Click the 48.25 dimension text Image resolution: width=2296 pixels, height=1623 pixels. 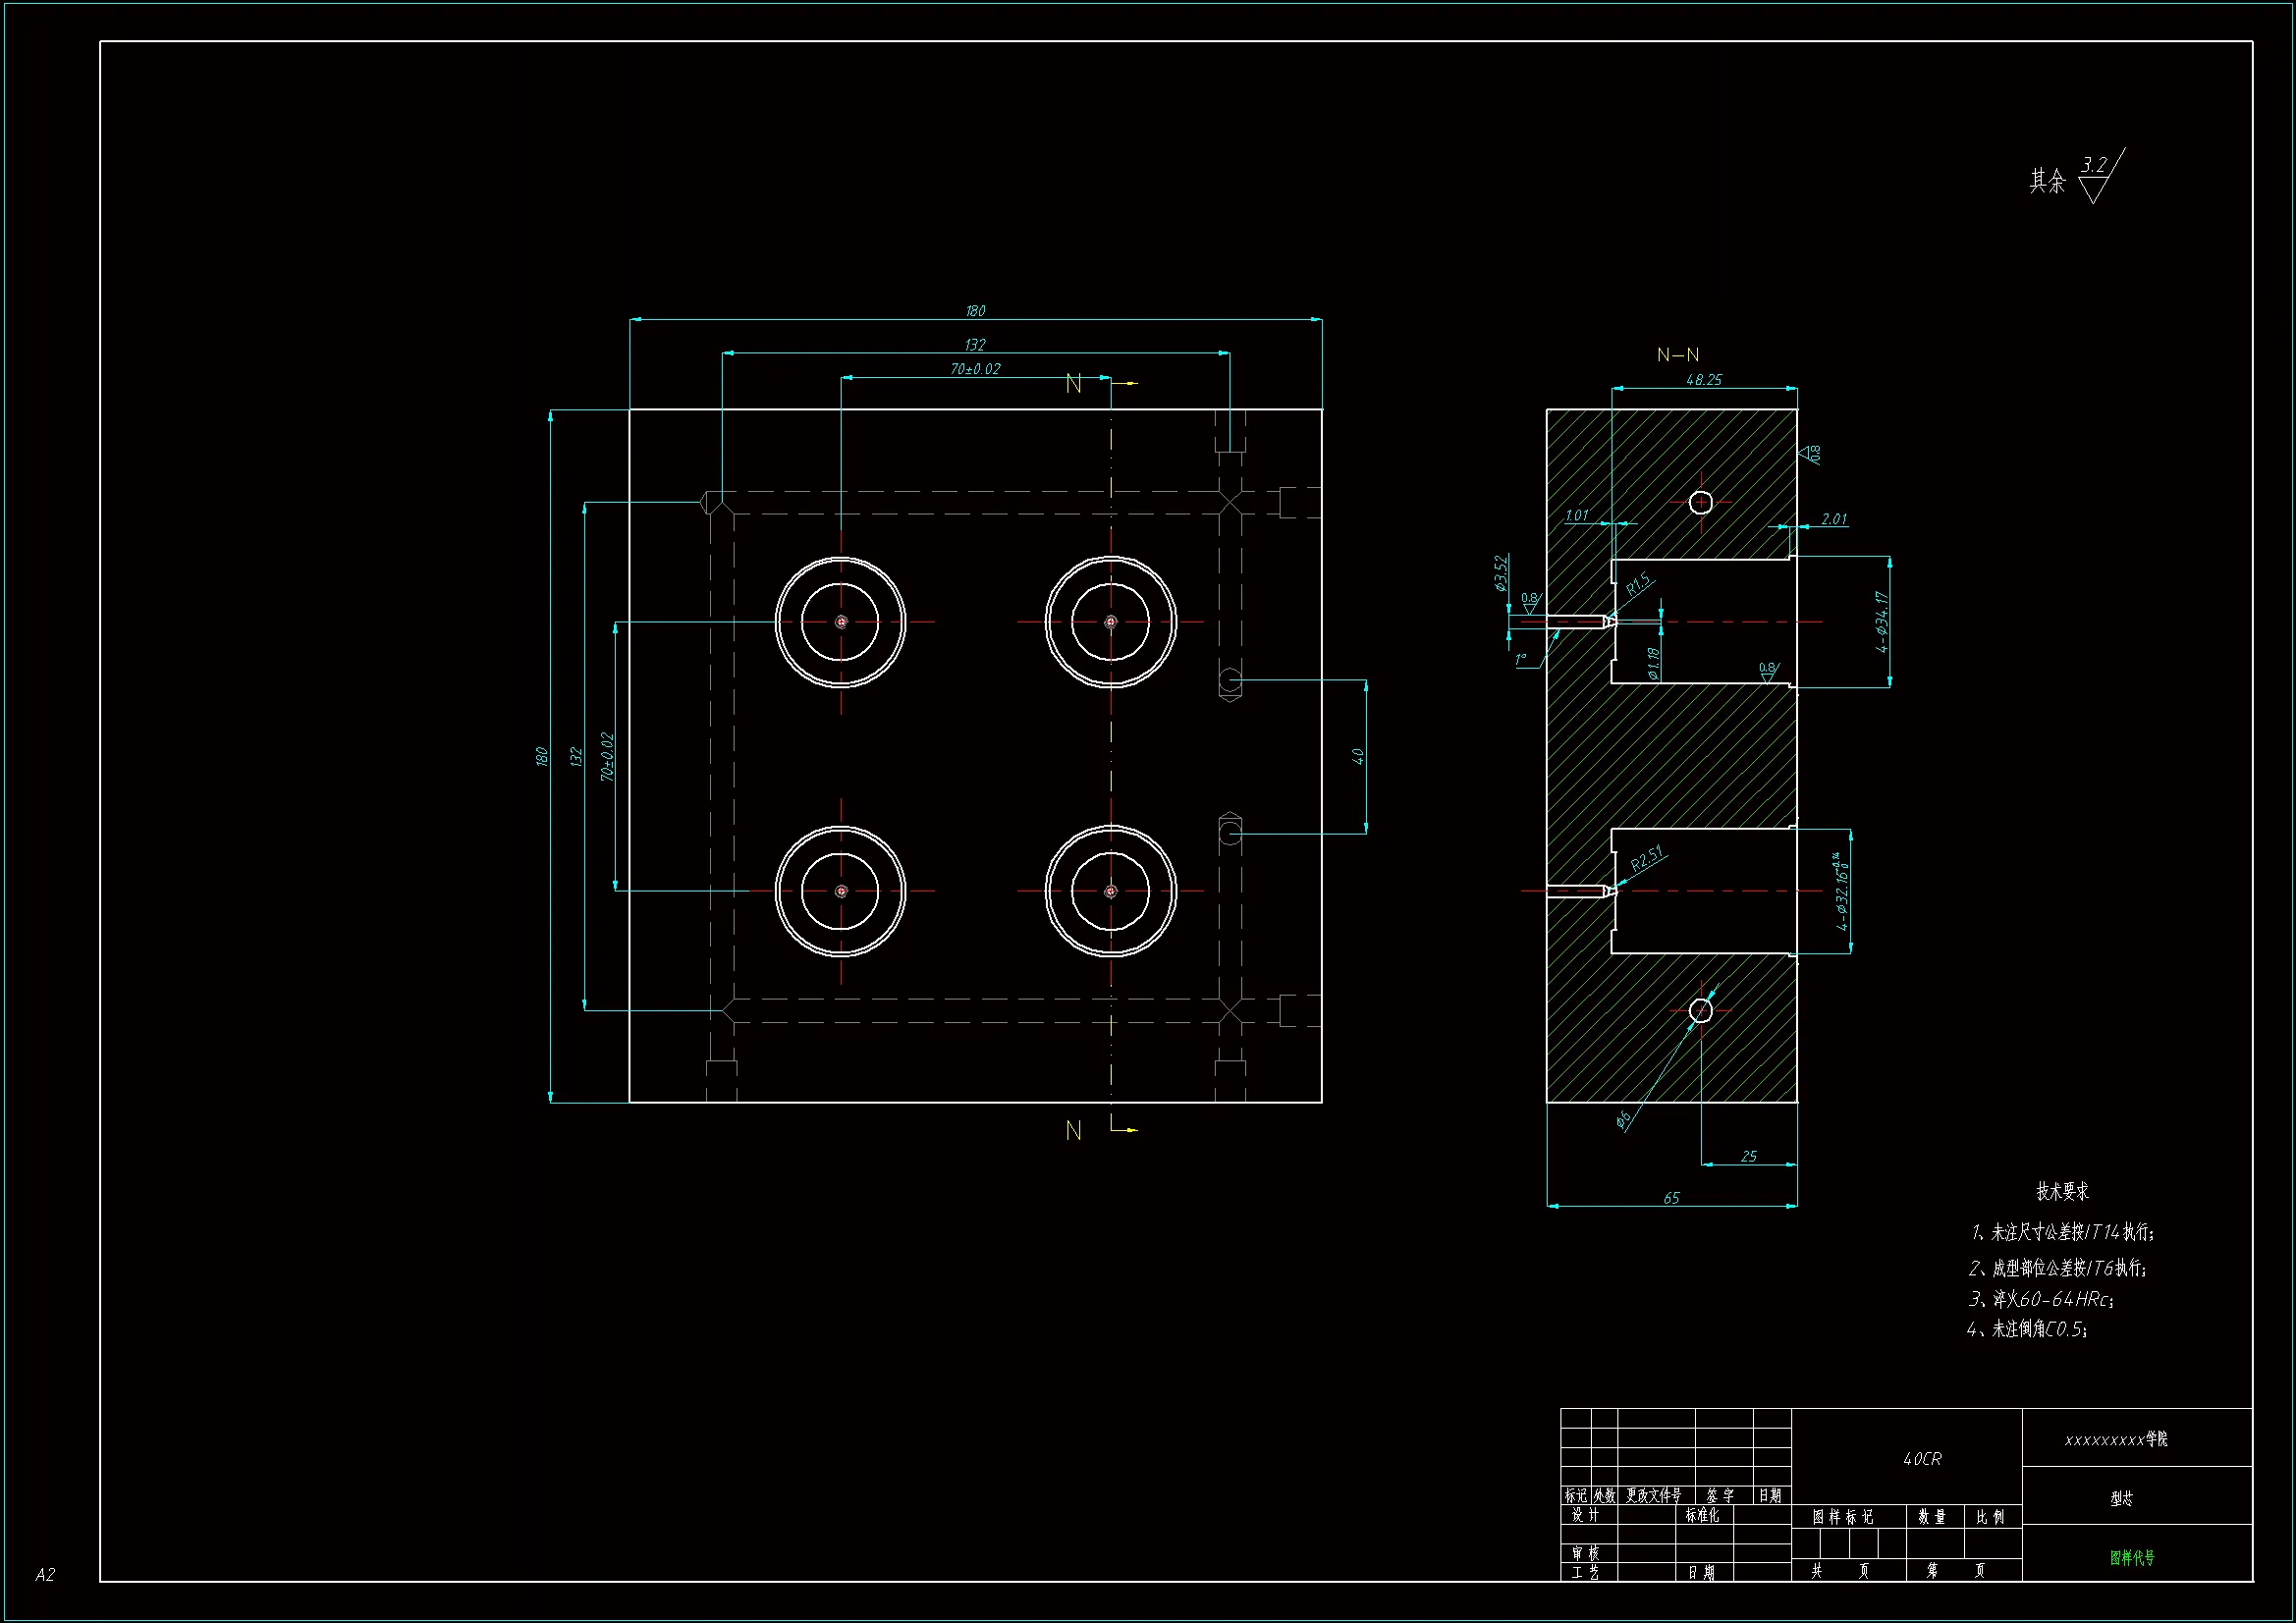[x=1703, y=380]
